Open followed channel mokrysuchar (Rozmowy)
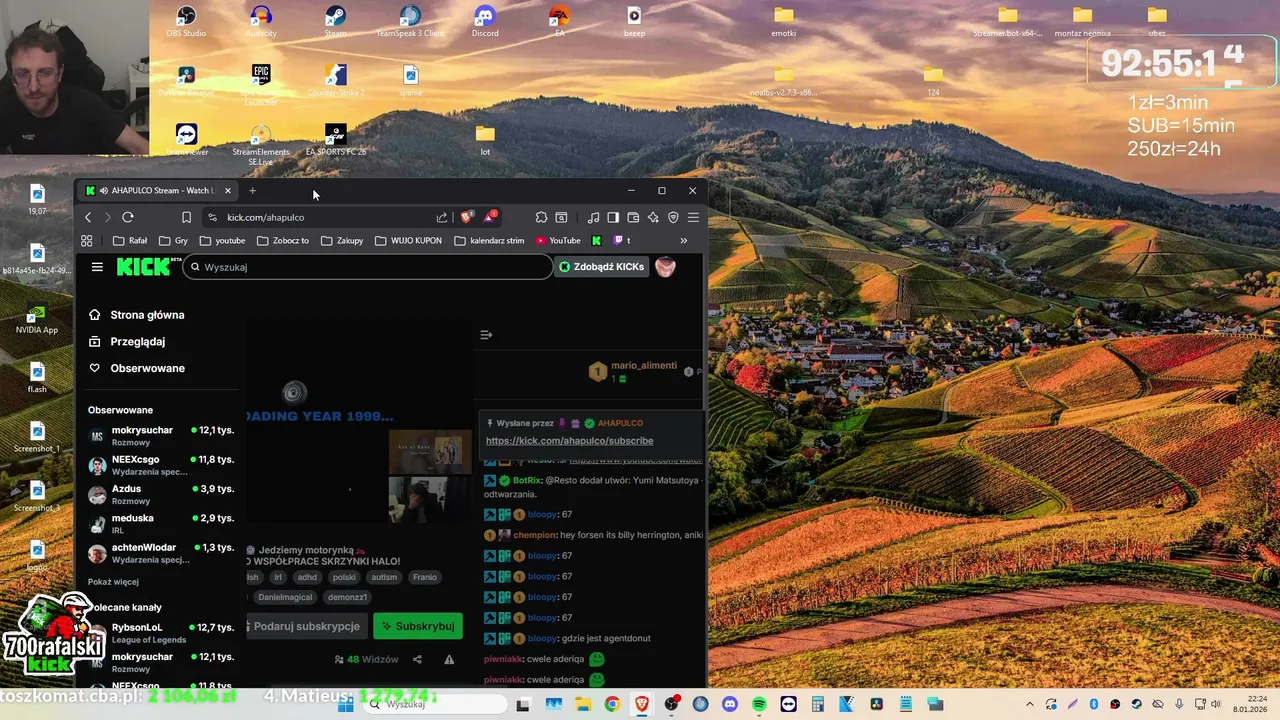Image resolution: width=1280 pixels, height=720 pixels. click(162, 436)
